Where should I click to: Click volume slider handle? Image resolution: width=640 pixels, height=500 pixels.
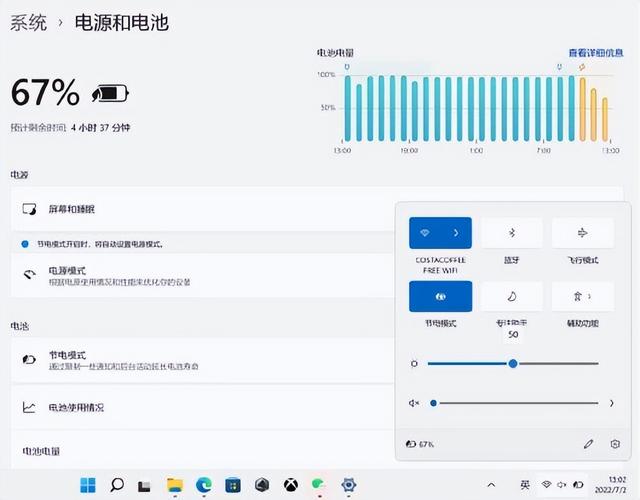pos(433,403)
